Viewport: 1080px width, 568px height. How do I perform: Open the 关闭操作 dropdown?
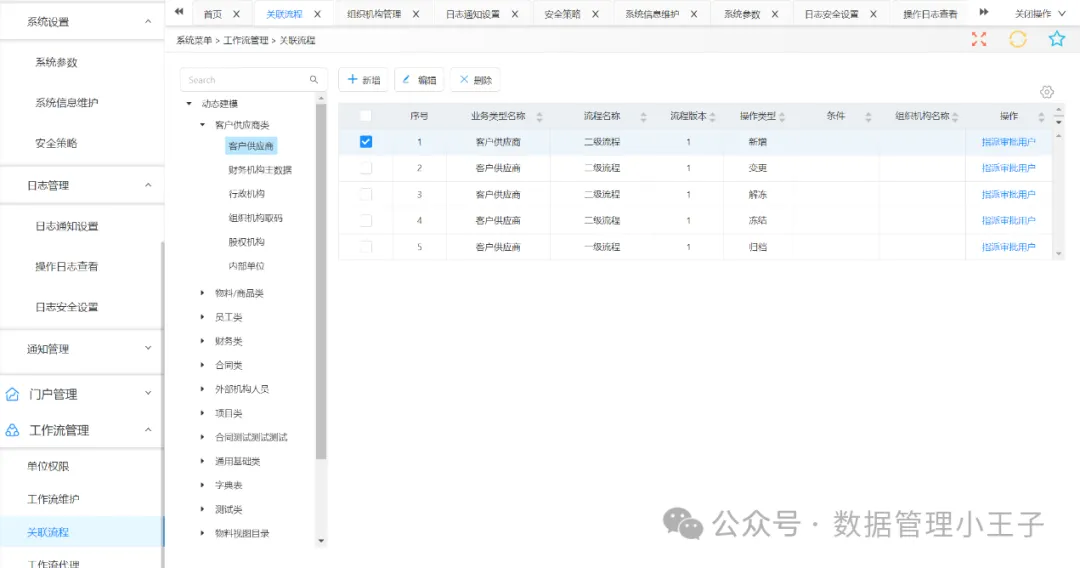(1039, 14)
